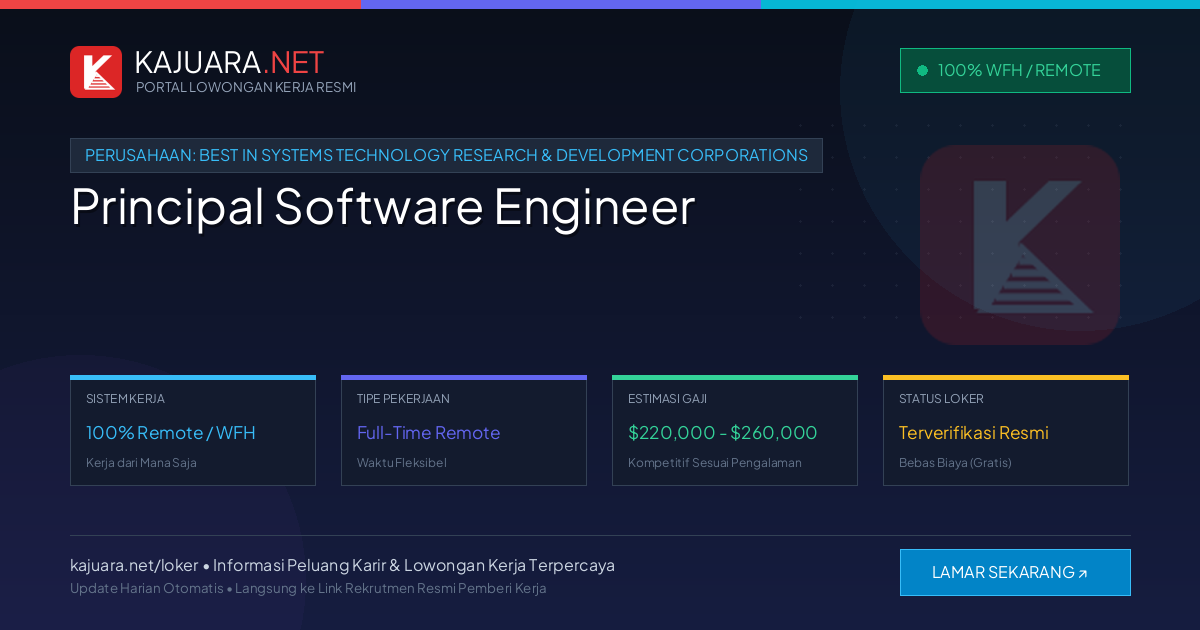Viewport: 1200px width, 630px height.
Task: Click the Kerja dari Mana Saja text
Action: click(141, 463)
